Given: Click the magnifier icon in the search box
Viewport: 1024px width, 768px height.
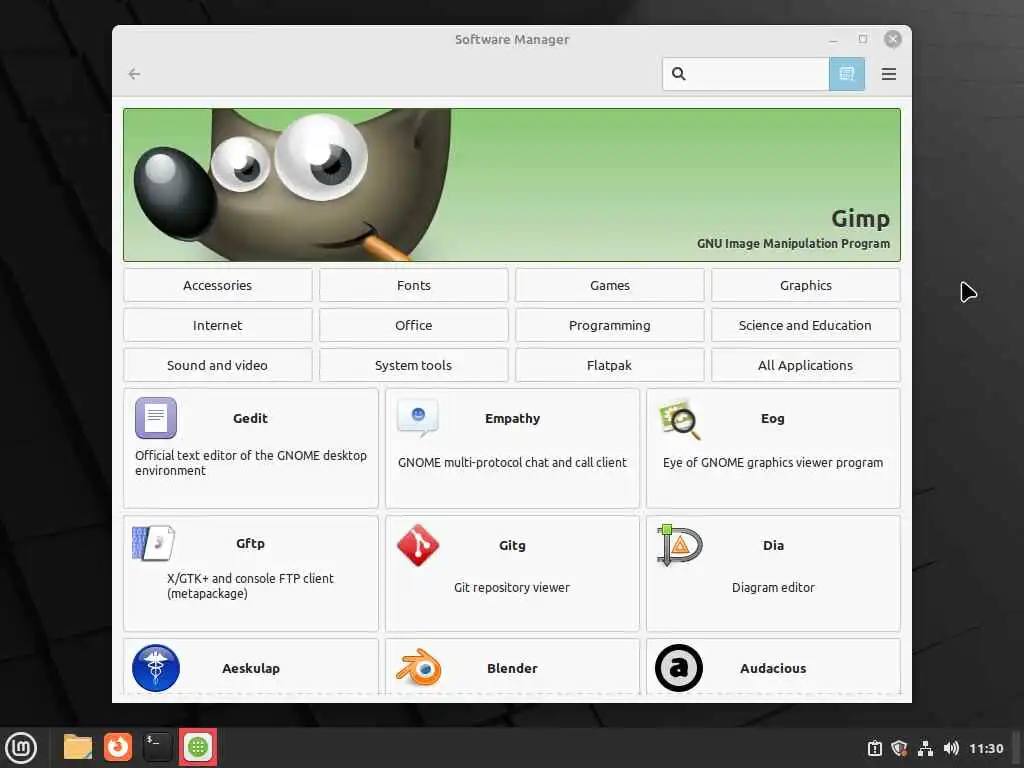Looking at the screenshot, I should coord(679,74).
